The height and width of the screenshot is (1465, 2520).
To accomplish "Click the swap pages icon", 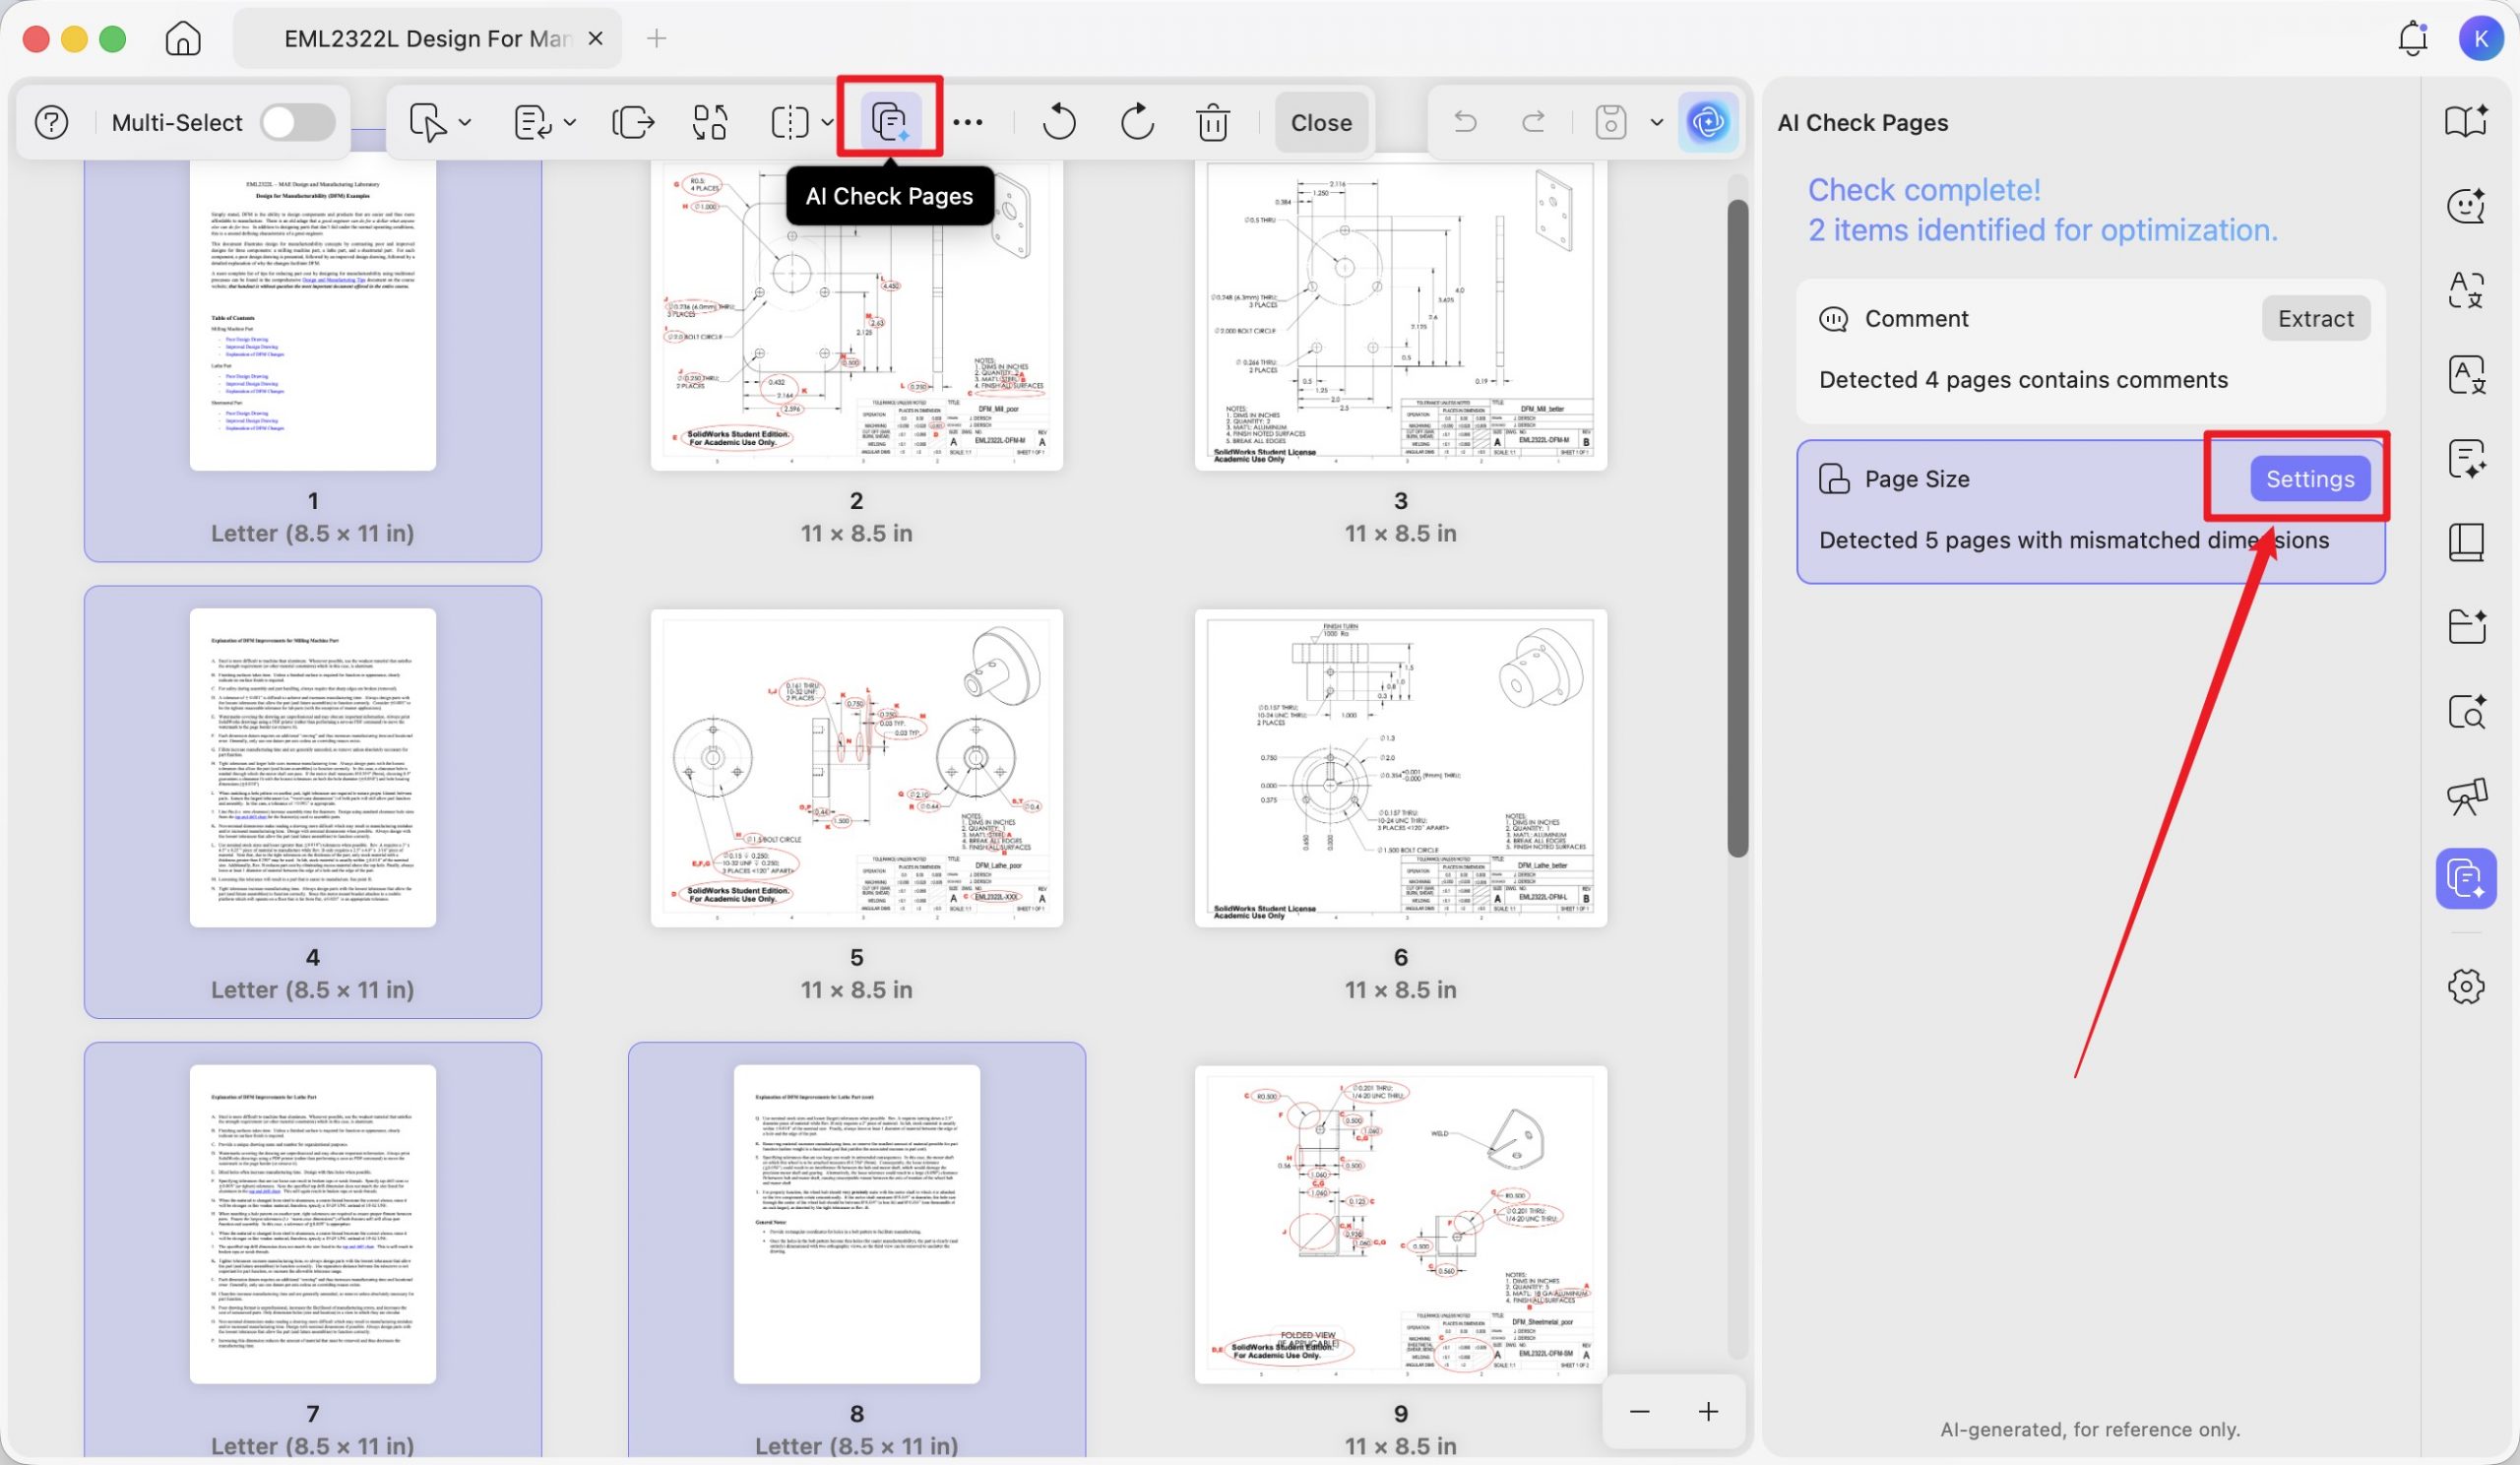I will tap(710, 122).
